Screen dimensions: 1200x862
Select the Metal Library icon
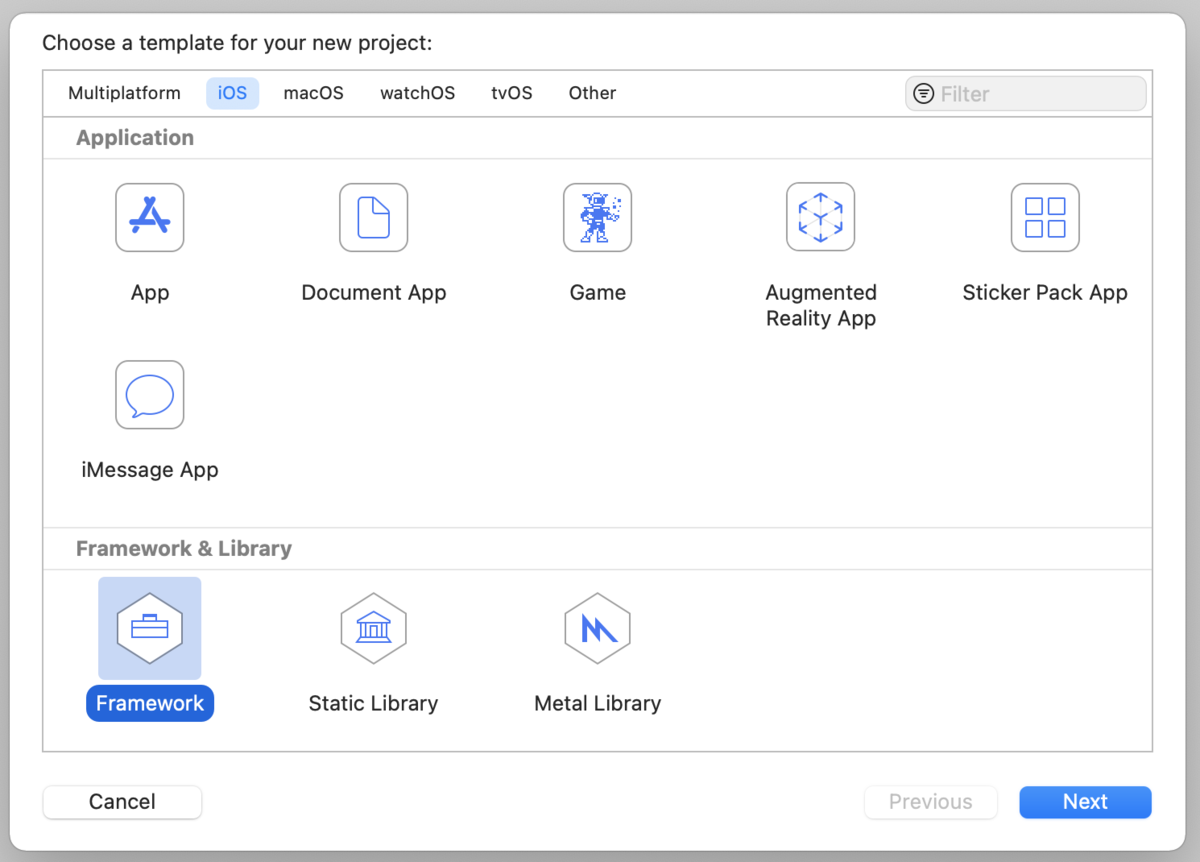coord(598,628)
